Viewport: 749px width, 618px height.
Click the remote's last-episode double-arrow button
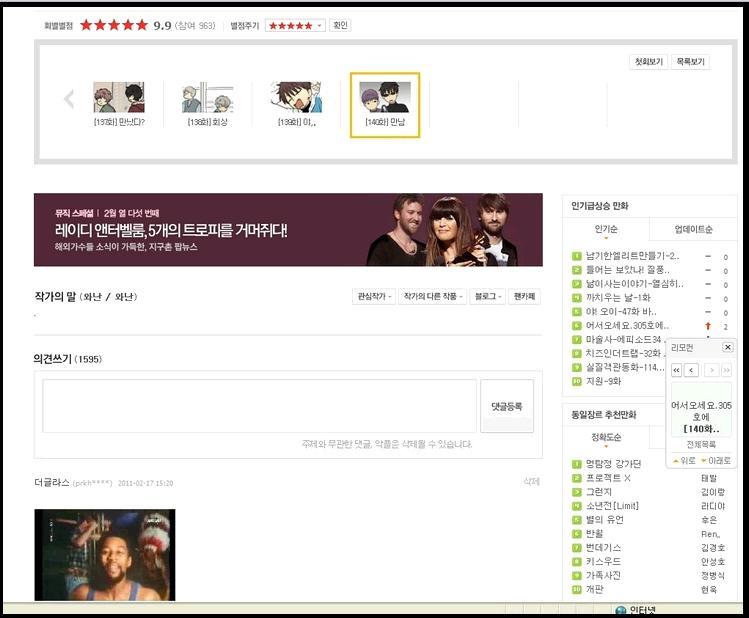tap(726, 370)
